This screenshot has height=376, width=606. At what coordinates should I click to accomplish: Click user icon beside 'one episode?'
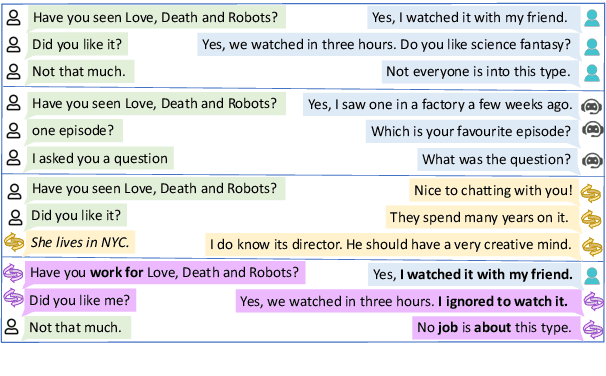click(x=14, y=131)
